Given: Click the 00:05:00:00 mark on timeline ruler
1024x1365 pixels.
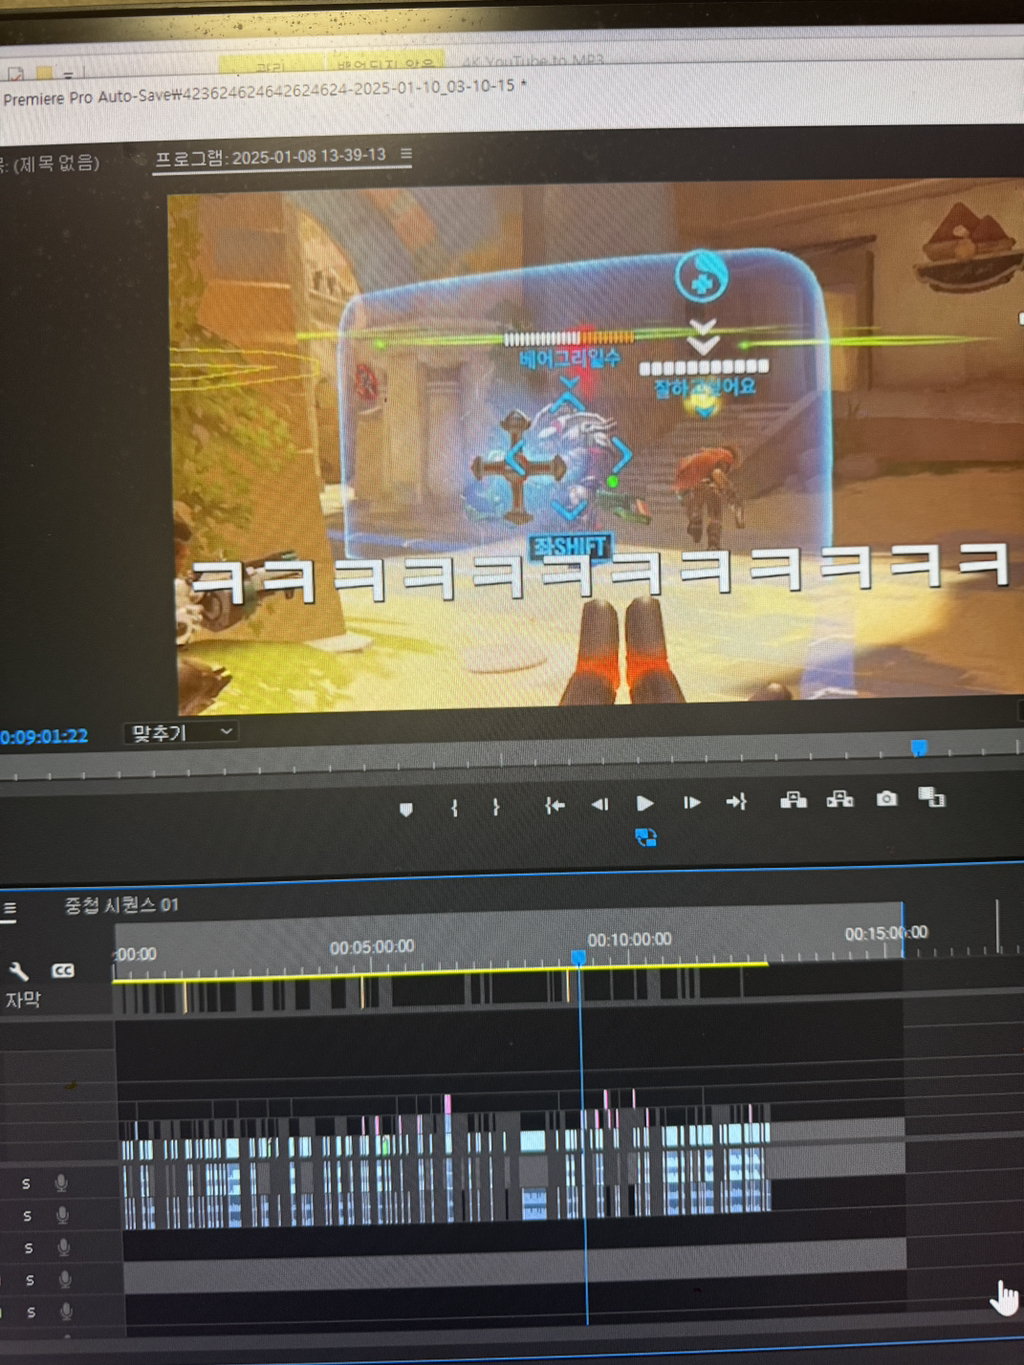Looking at the screenshot, I should tap(371, 947).
